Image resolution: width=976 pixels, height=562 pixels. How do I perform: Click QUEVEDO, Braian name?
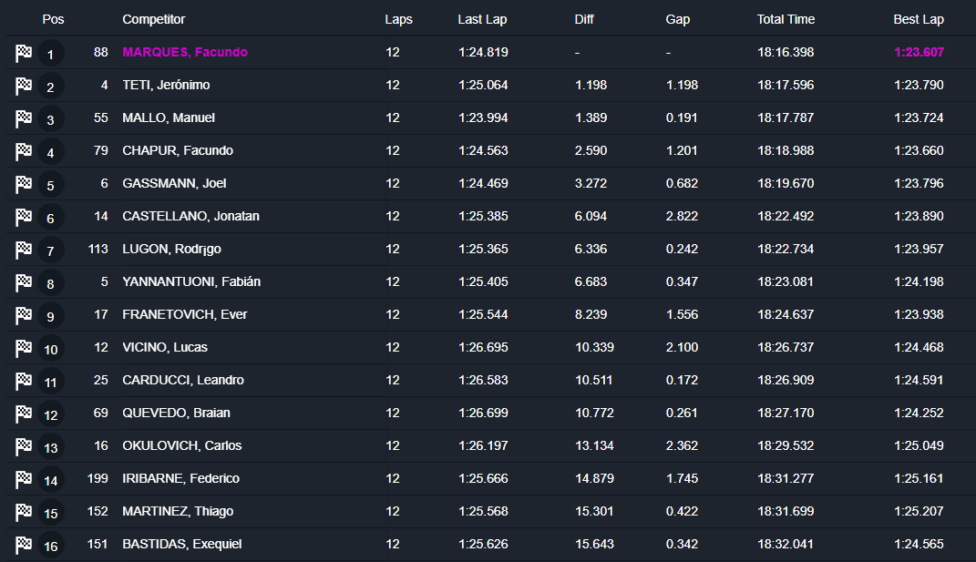coord(176,413)
